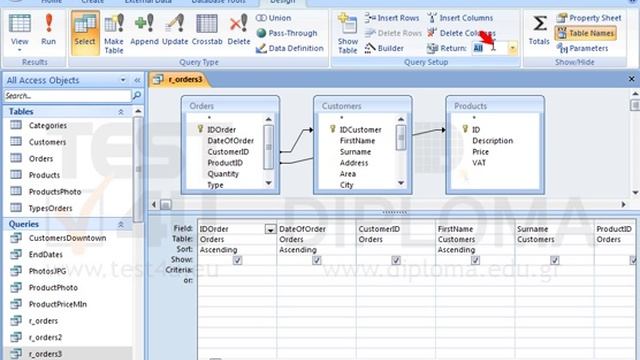Close the r_orders3 query window
The image size is (640, 360).
631,79
